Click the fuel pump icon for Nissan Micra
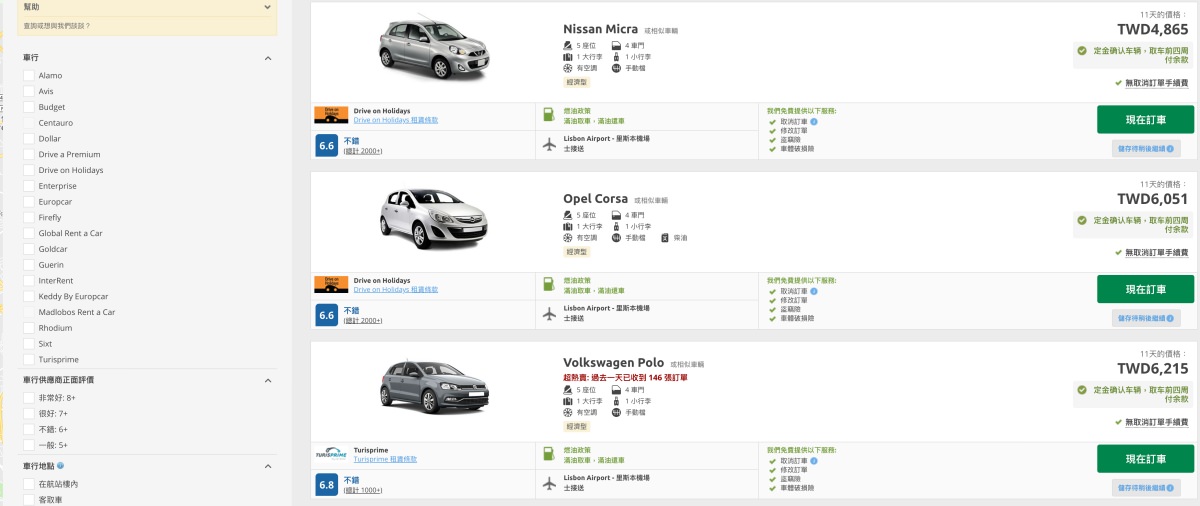 pos(548,114)
